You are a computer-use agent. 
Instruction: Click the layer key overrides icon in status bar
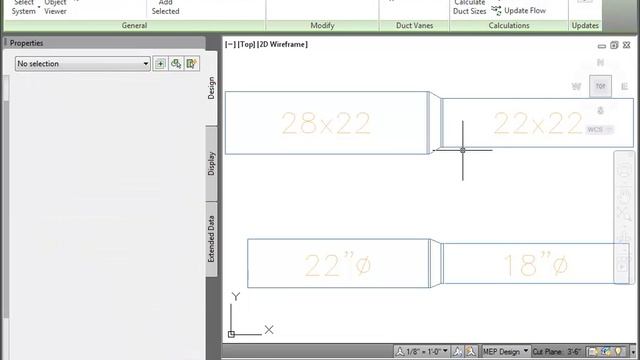tap(606, 351)
